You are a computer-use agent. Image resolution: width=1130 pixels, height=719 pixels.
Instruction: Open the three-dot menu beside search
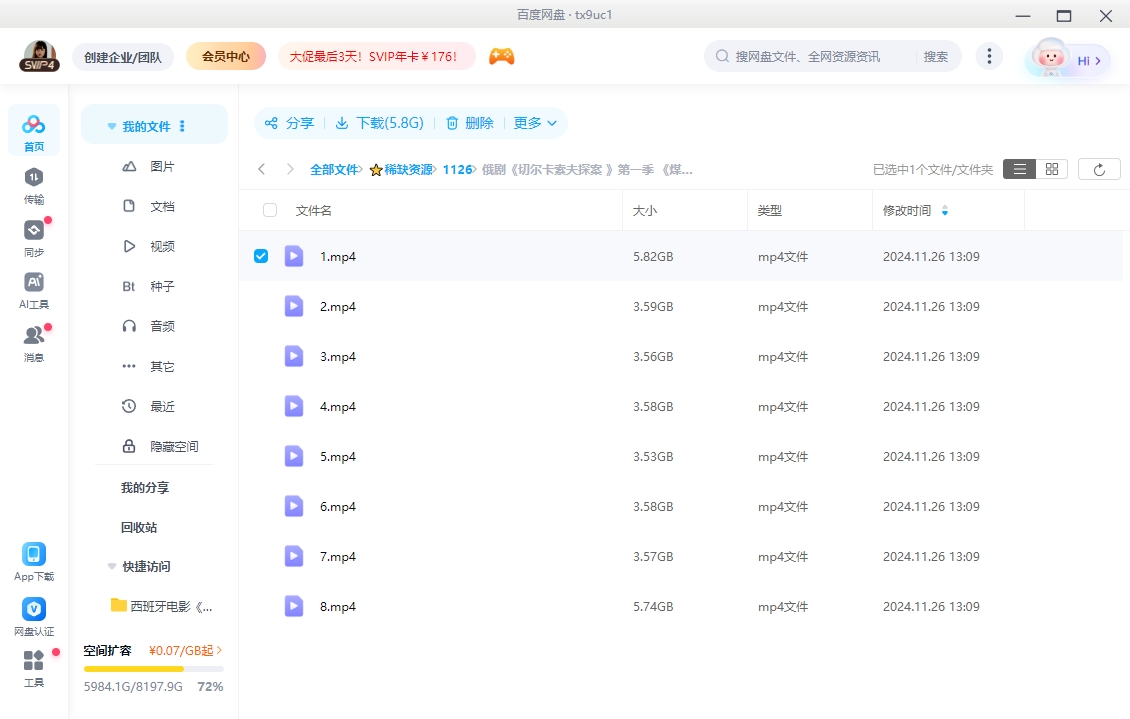(989, 56)
